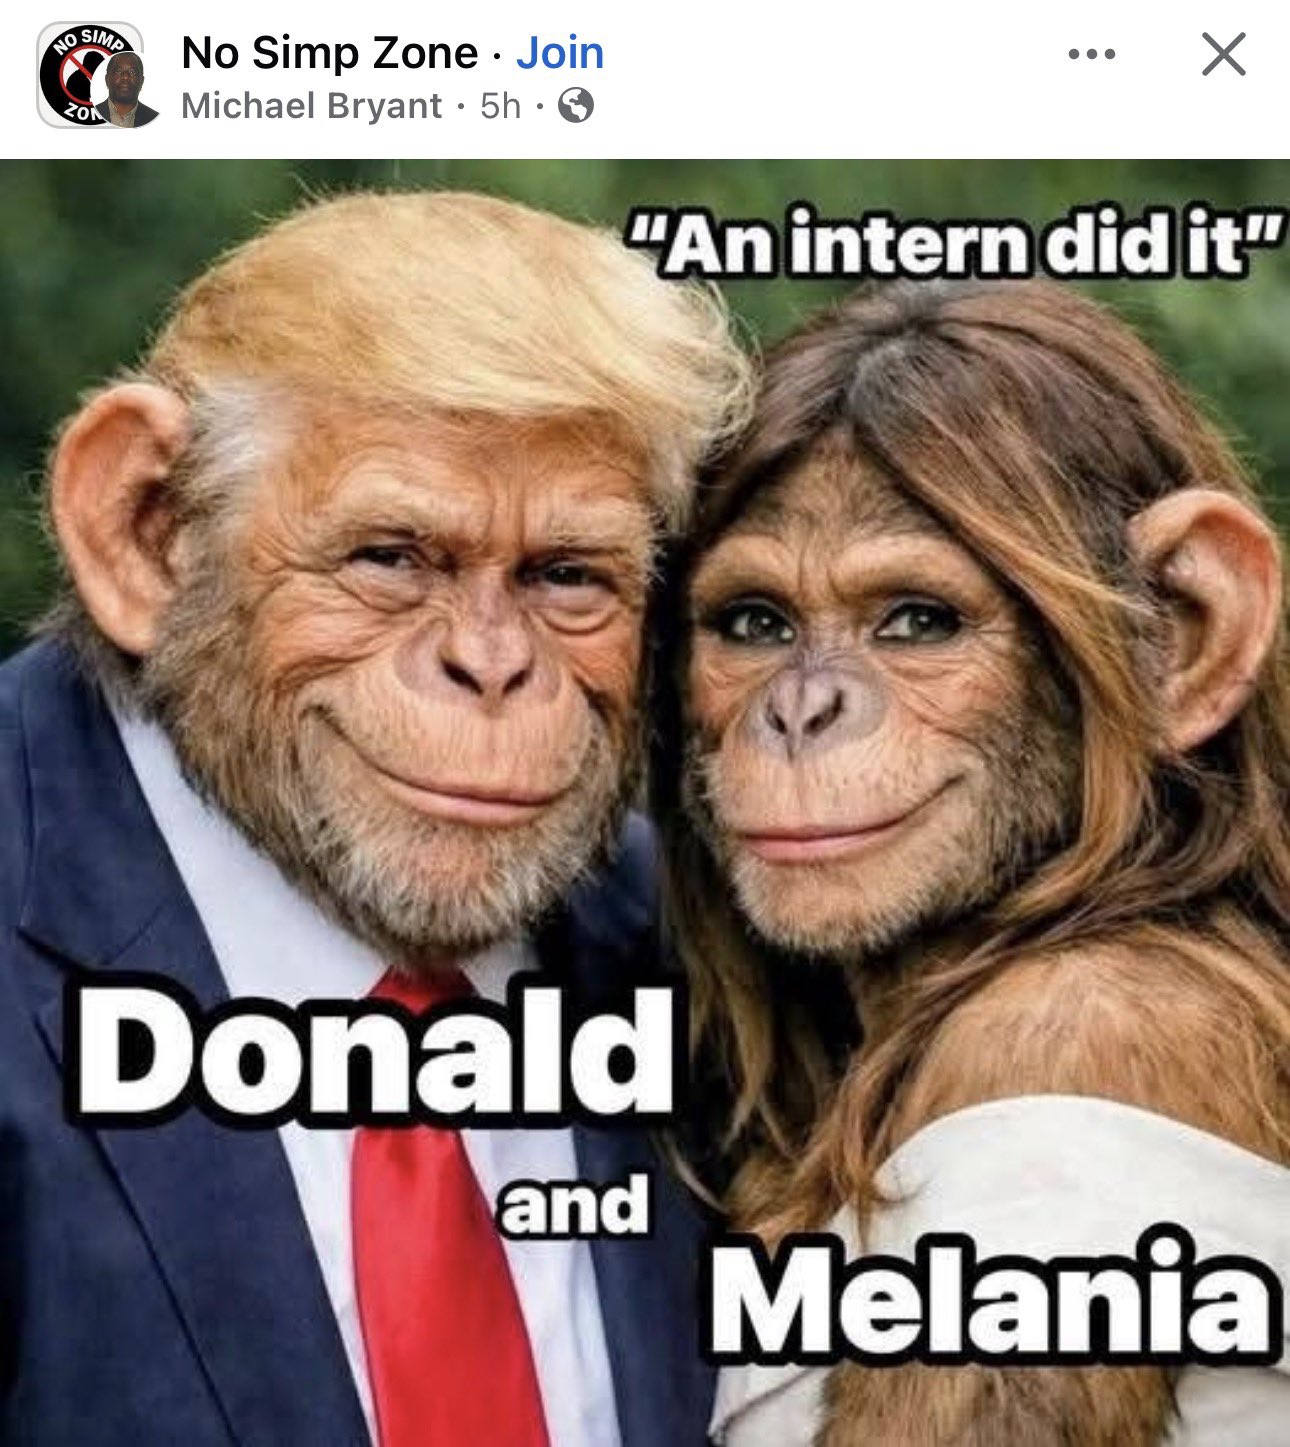
Task: Tap the large "Donald" text on the meme
Action: (x=376, y=1051)
